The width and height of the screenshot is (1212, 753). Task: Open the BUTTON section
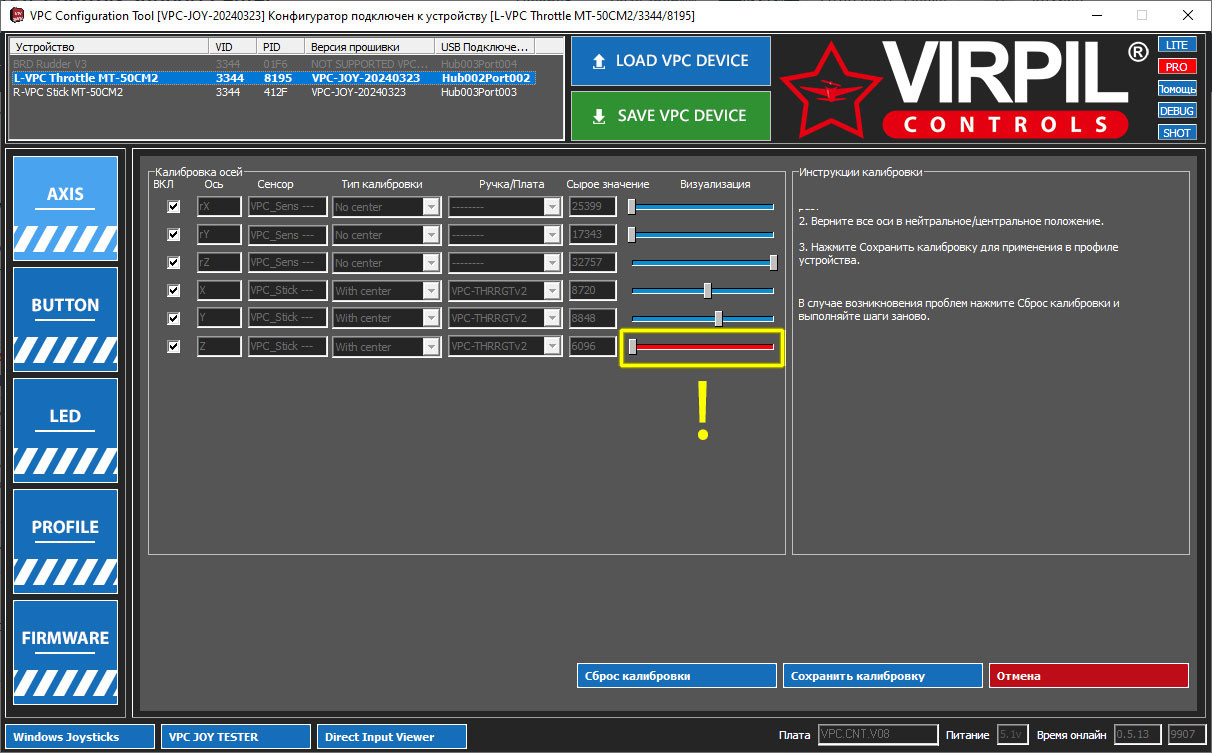point(65,319)
